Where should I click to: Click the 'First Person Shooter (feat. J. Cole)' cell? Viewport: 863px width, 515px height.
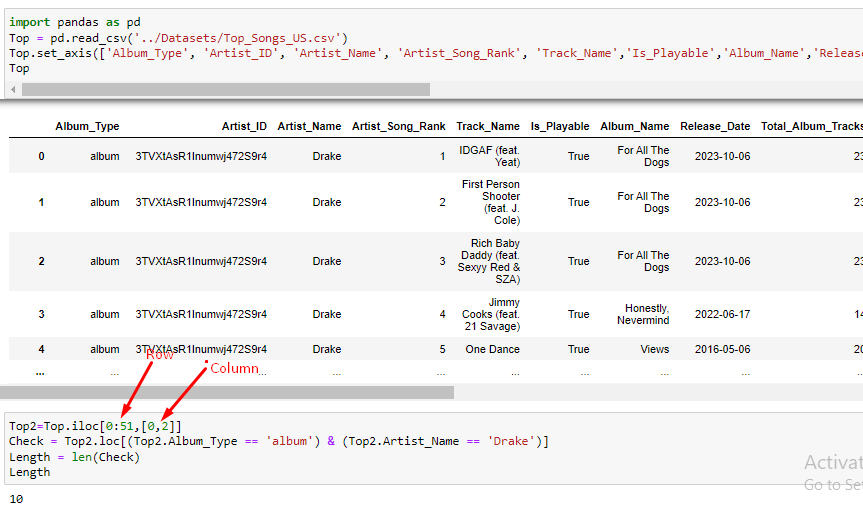[x=490, y=202]
